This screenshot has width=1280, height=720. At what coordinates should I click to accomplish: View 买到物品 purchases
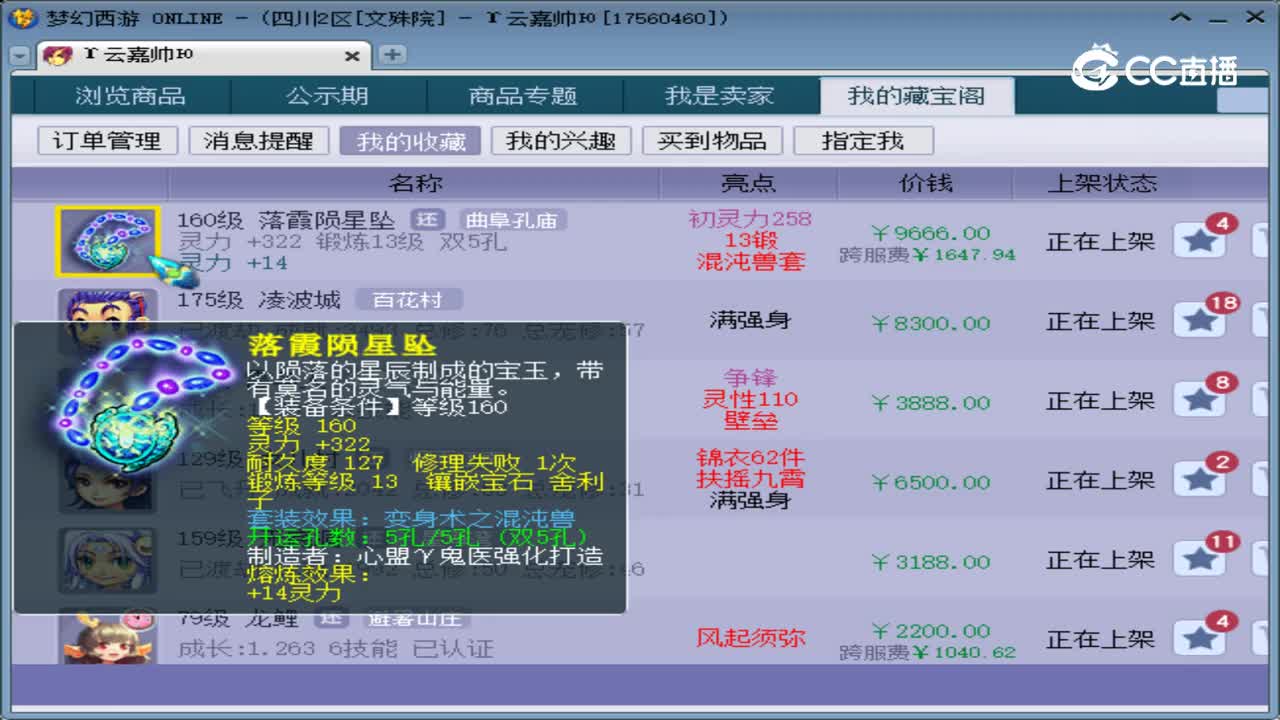(712, 141)
